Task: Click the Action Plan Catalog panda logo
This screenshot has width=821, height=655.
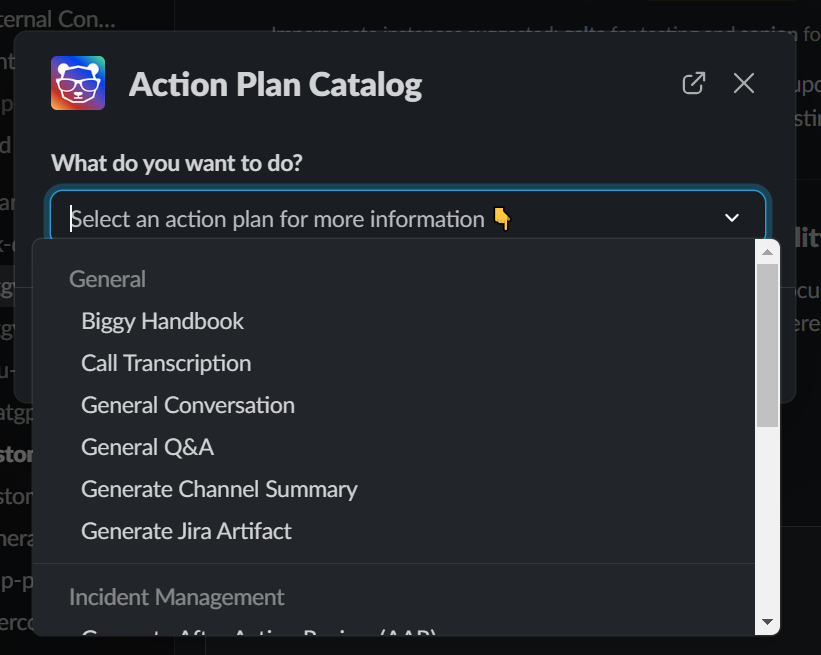Action: pyautogui.click(x=77, y=83)
